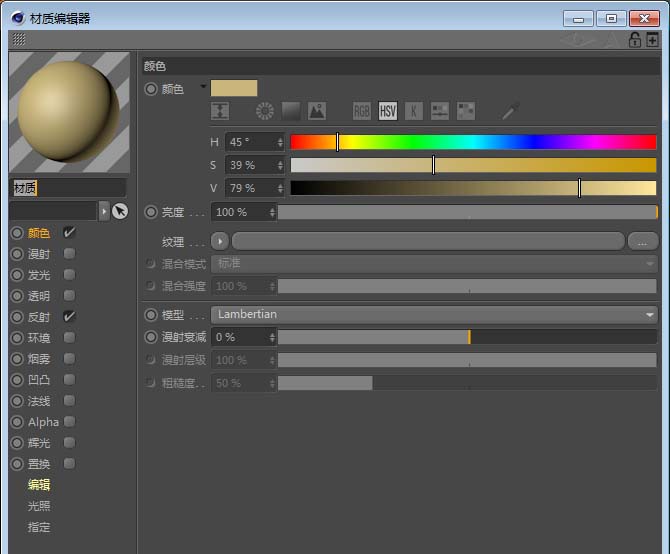This screenshot has width=670, height=554.
Task: Enable the 透明 channel checkbox
Action: tap(69, 296)
